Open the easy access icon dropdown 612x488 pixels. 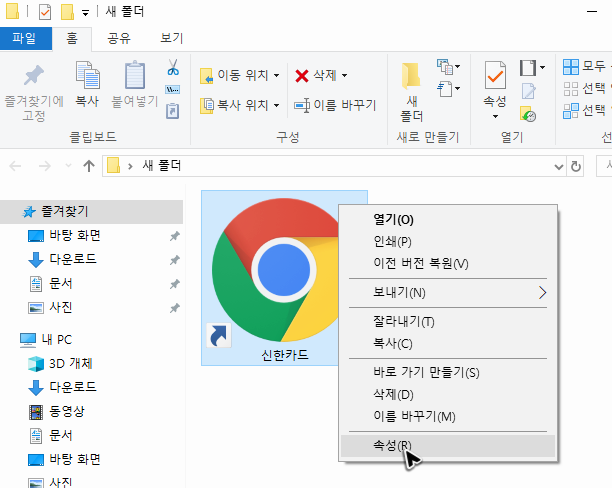[x=448, y=89]
